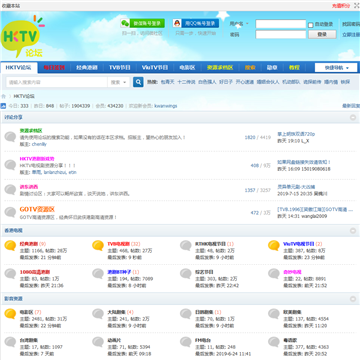The height and width of the screenshot is (360, 360).
Task: Open the red 每日签到 nav item
Action: click(x=54, y=68)
